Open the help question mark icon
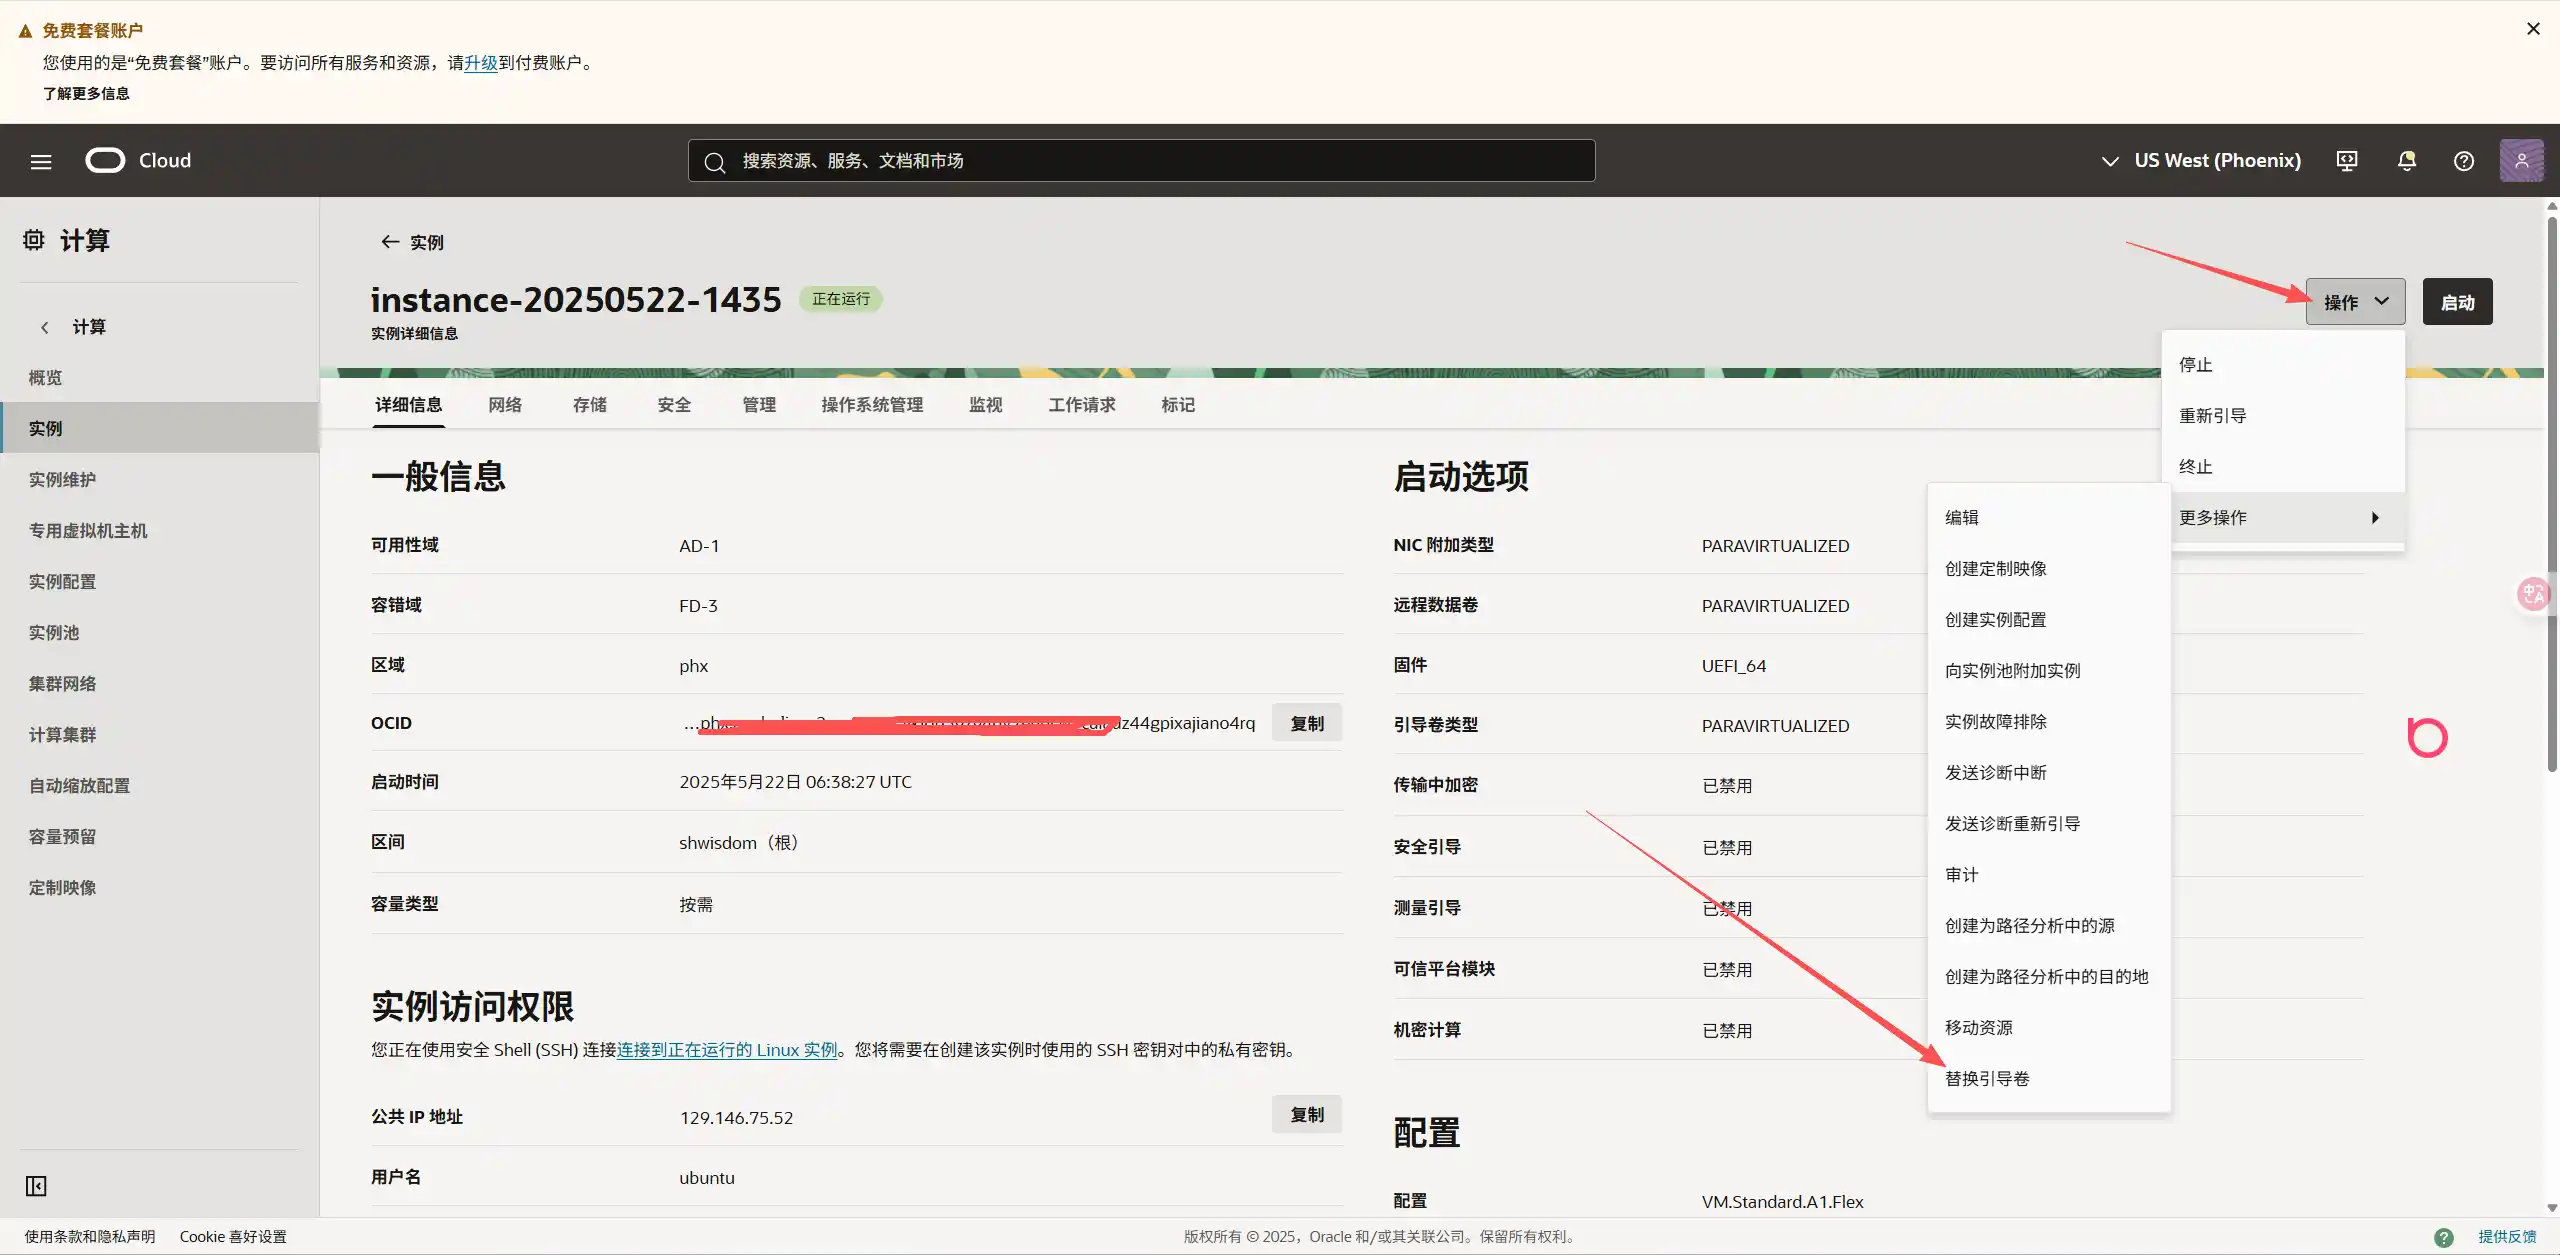The width and height of the screenshot is (2560, 1255). pos(2464,161)
